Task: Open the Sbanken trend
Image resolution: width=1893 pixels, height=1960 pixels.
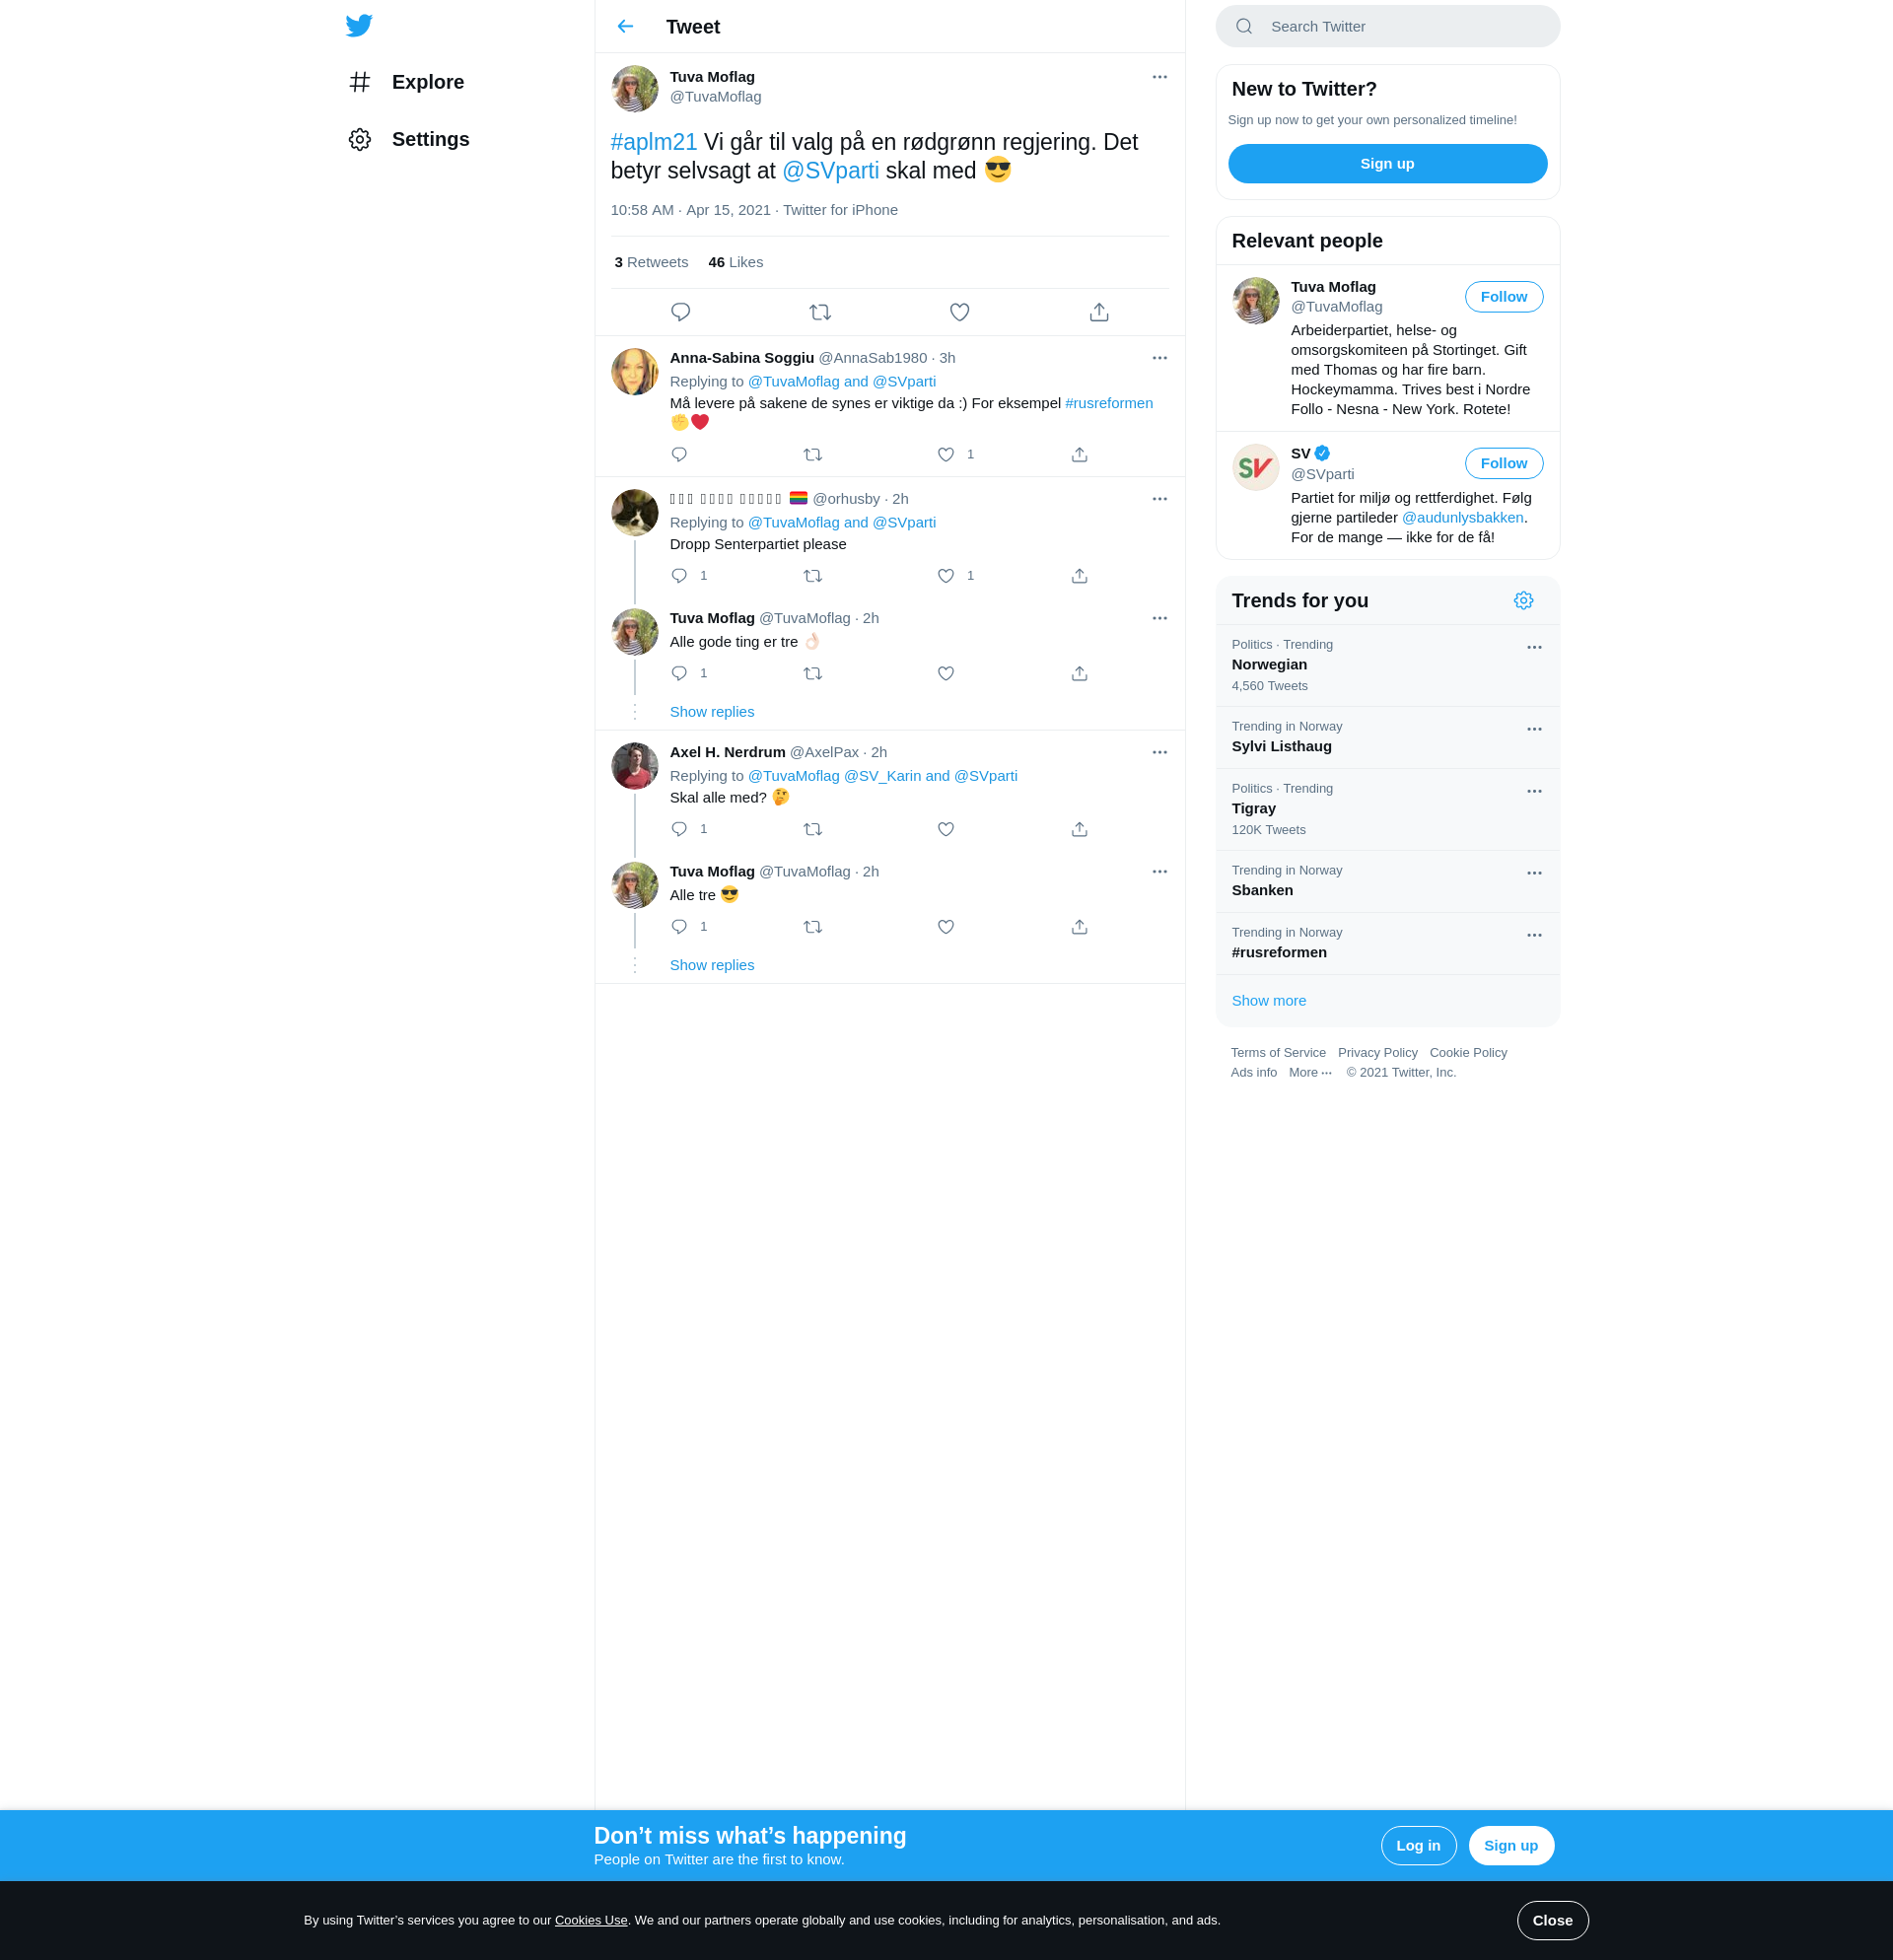Action: click(1387, 882)
